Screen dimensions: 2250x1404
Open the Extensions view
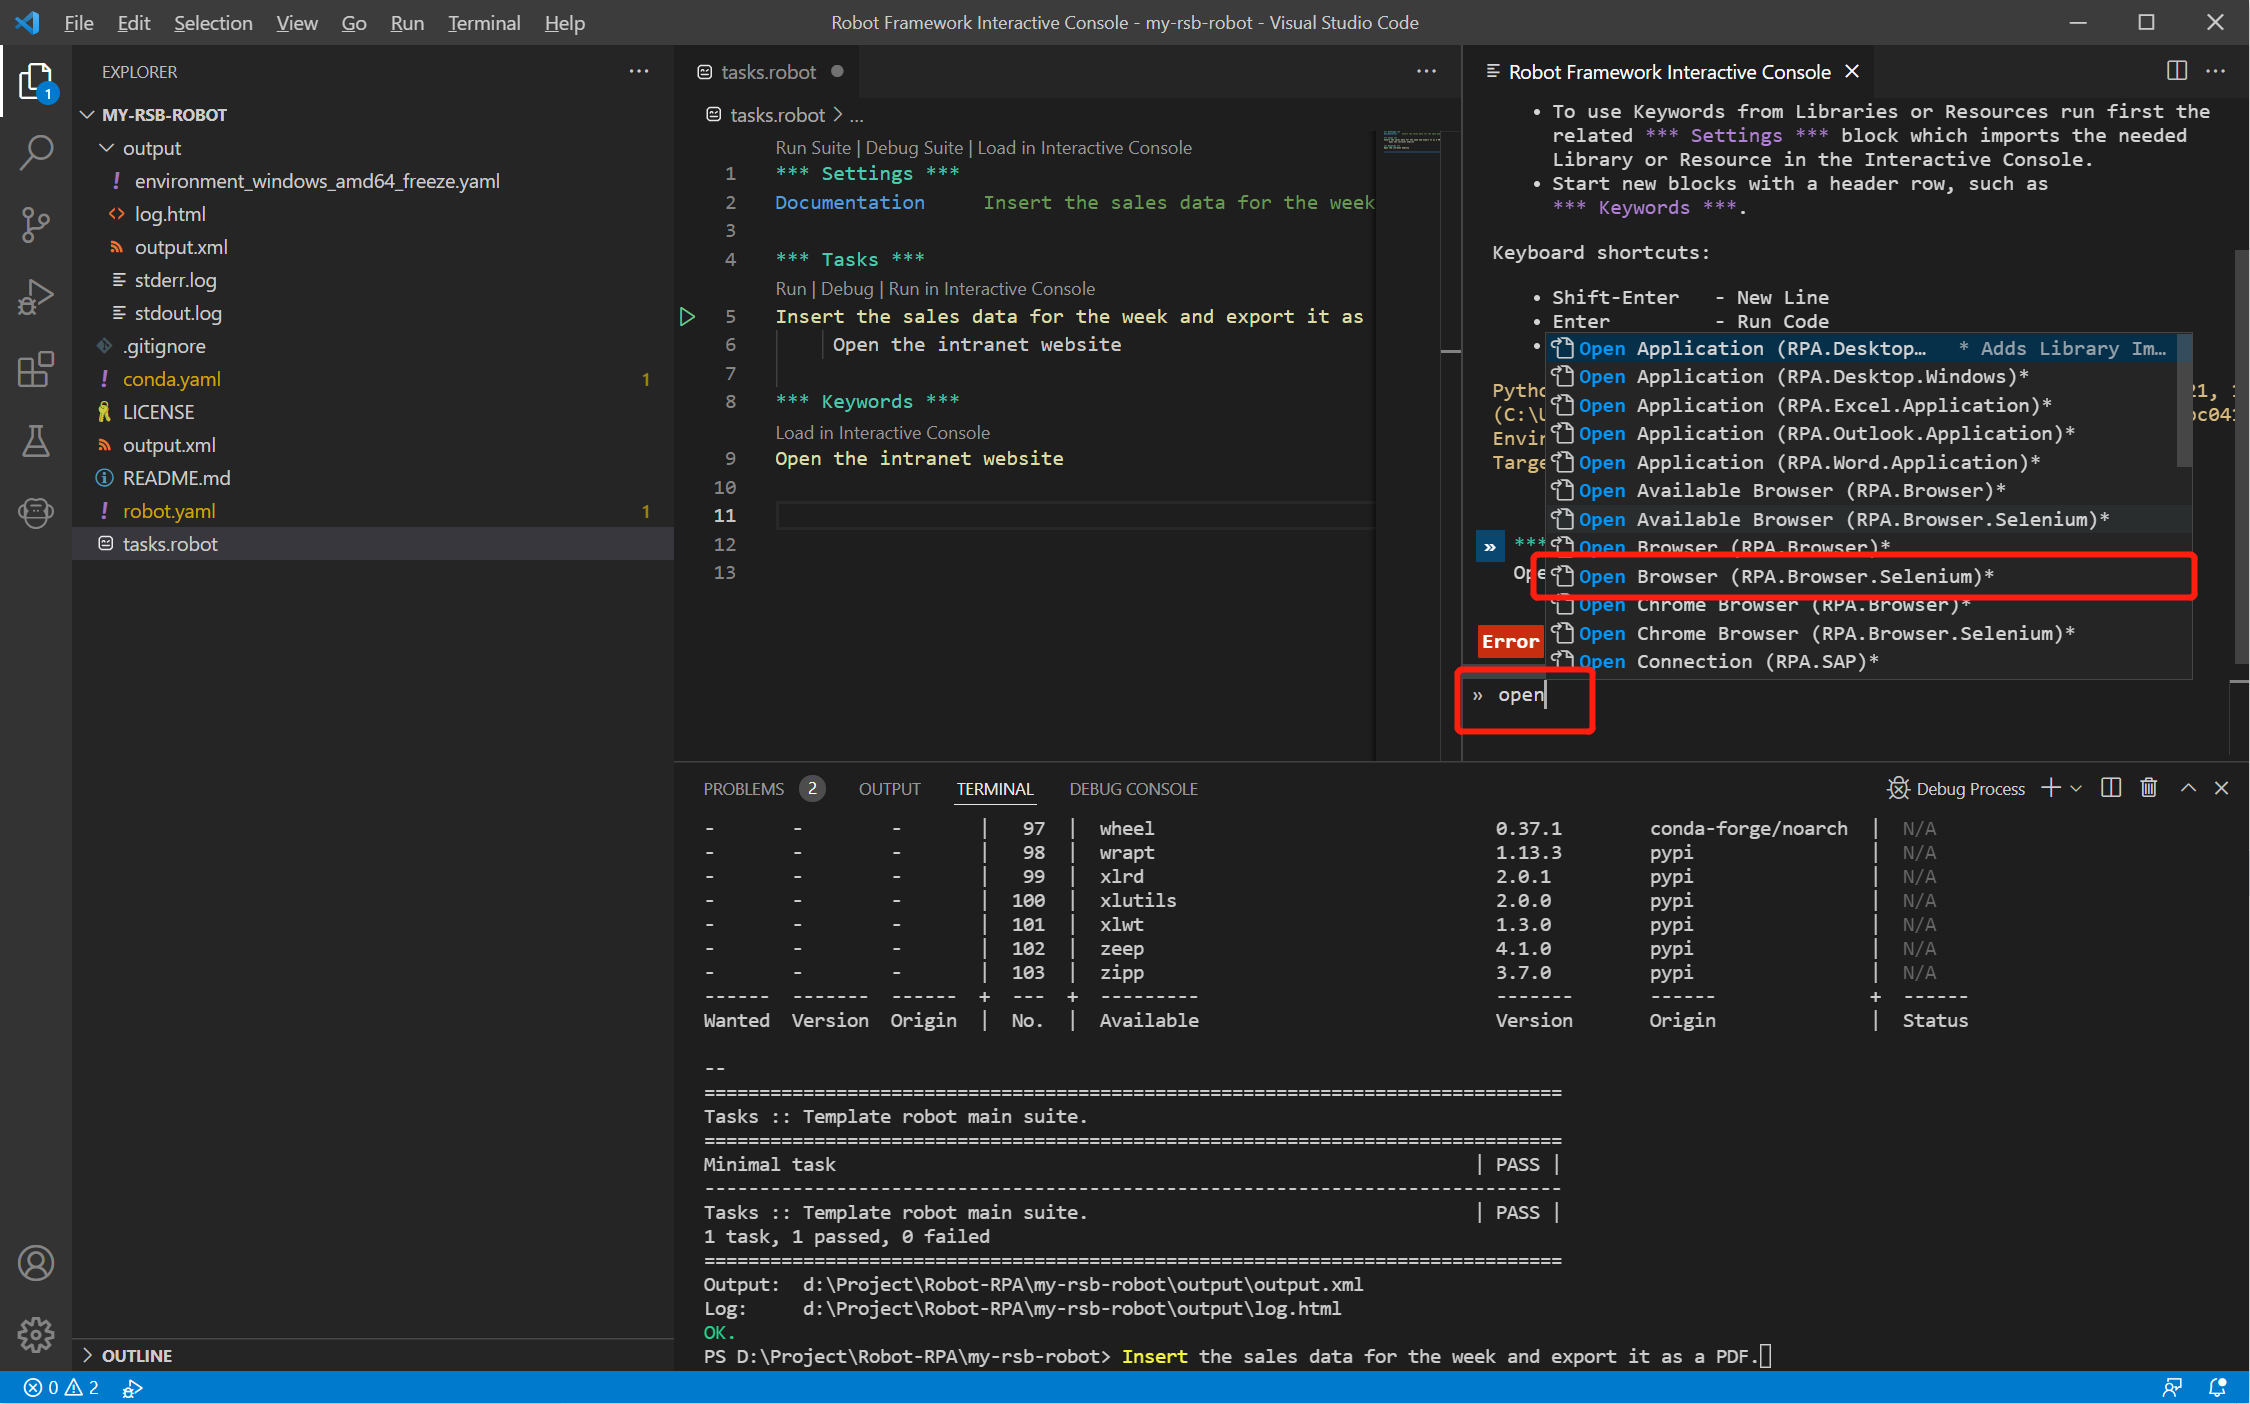click(36, 369)
